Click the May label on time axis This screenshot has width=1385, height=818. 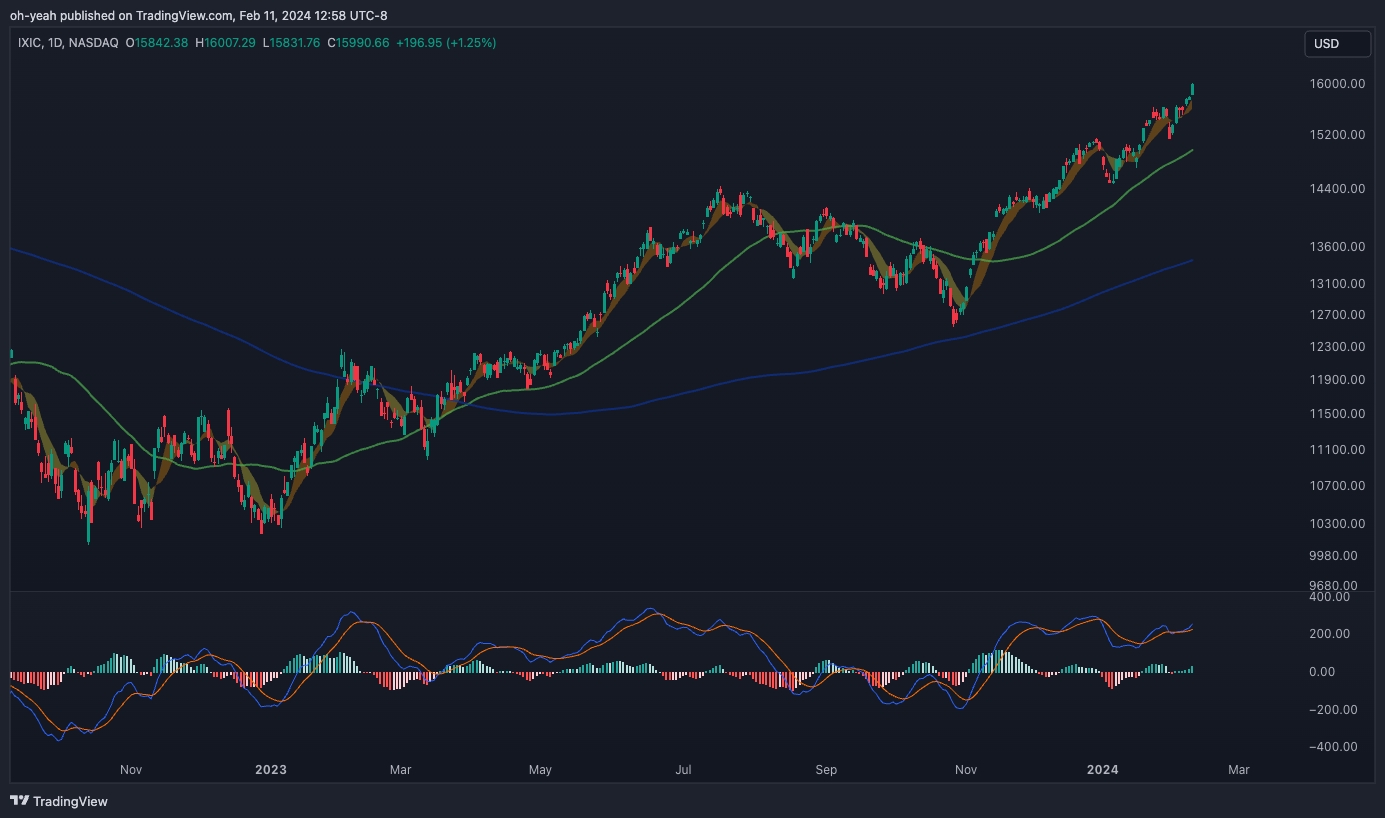click(x=540, y=770)
